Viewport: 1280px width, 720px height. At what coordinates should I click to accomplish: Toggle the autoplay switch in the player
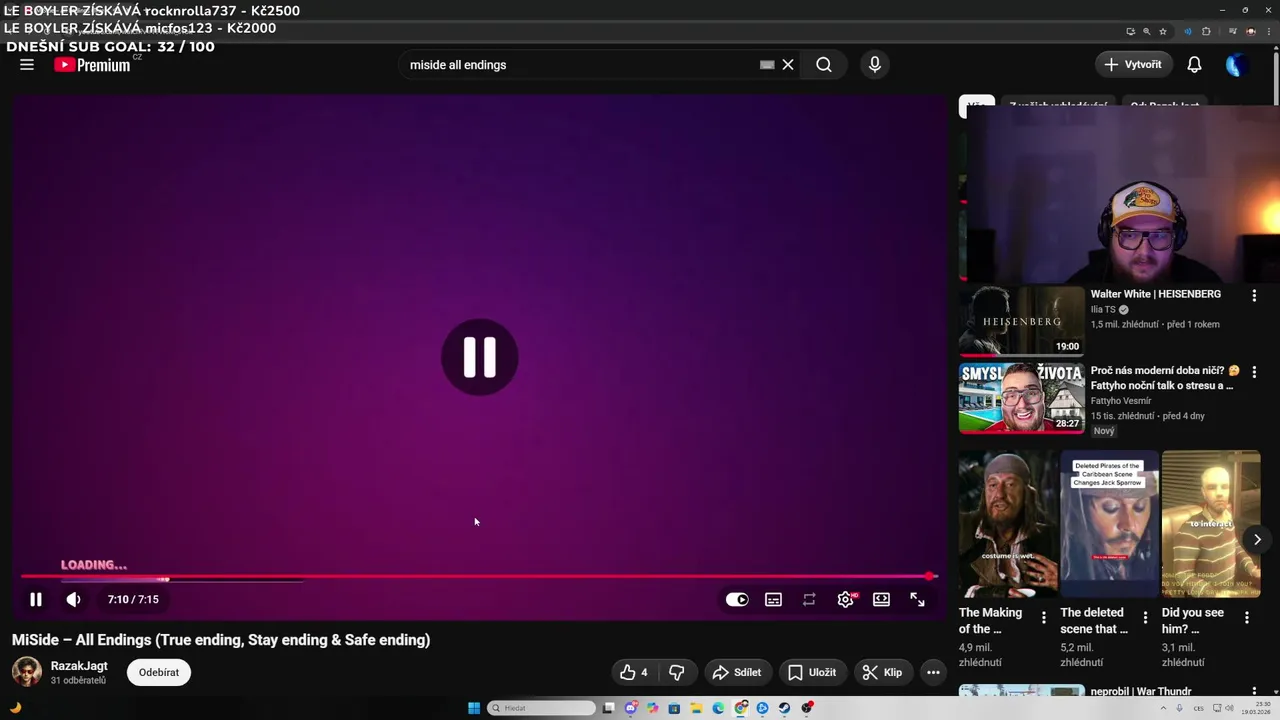pyautogui.click(x=737, y=600)
